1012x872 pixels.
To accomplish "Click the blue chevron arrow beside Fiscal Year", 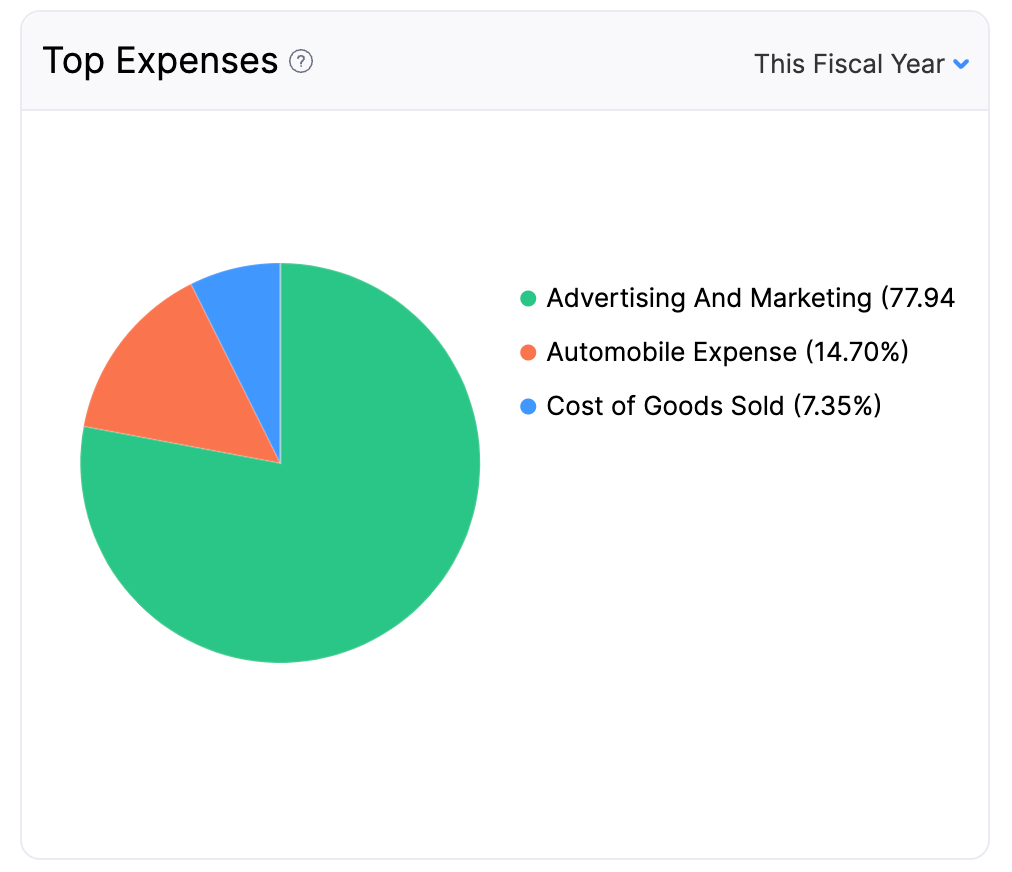I will (x=961, y=64).
